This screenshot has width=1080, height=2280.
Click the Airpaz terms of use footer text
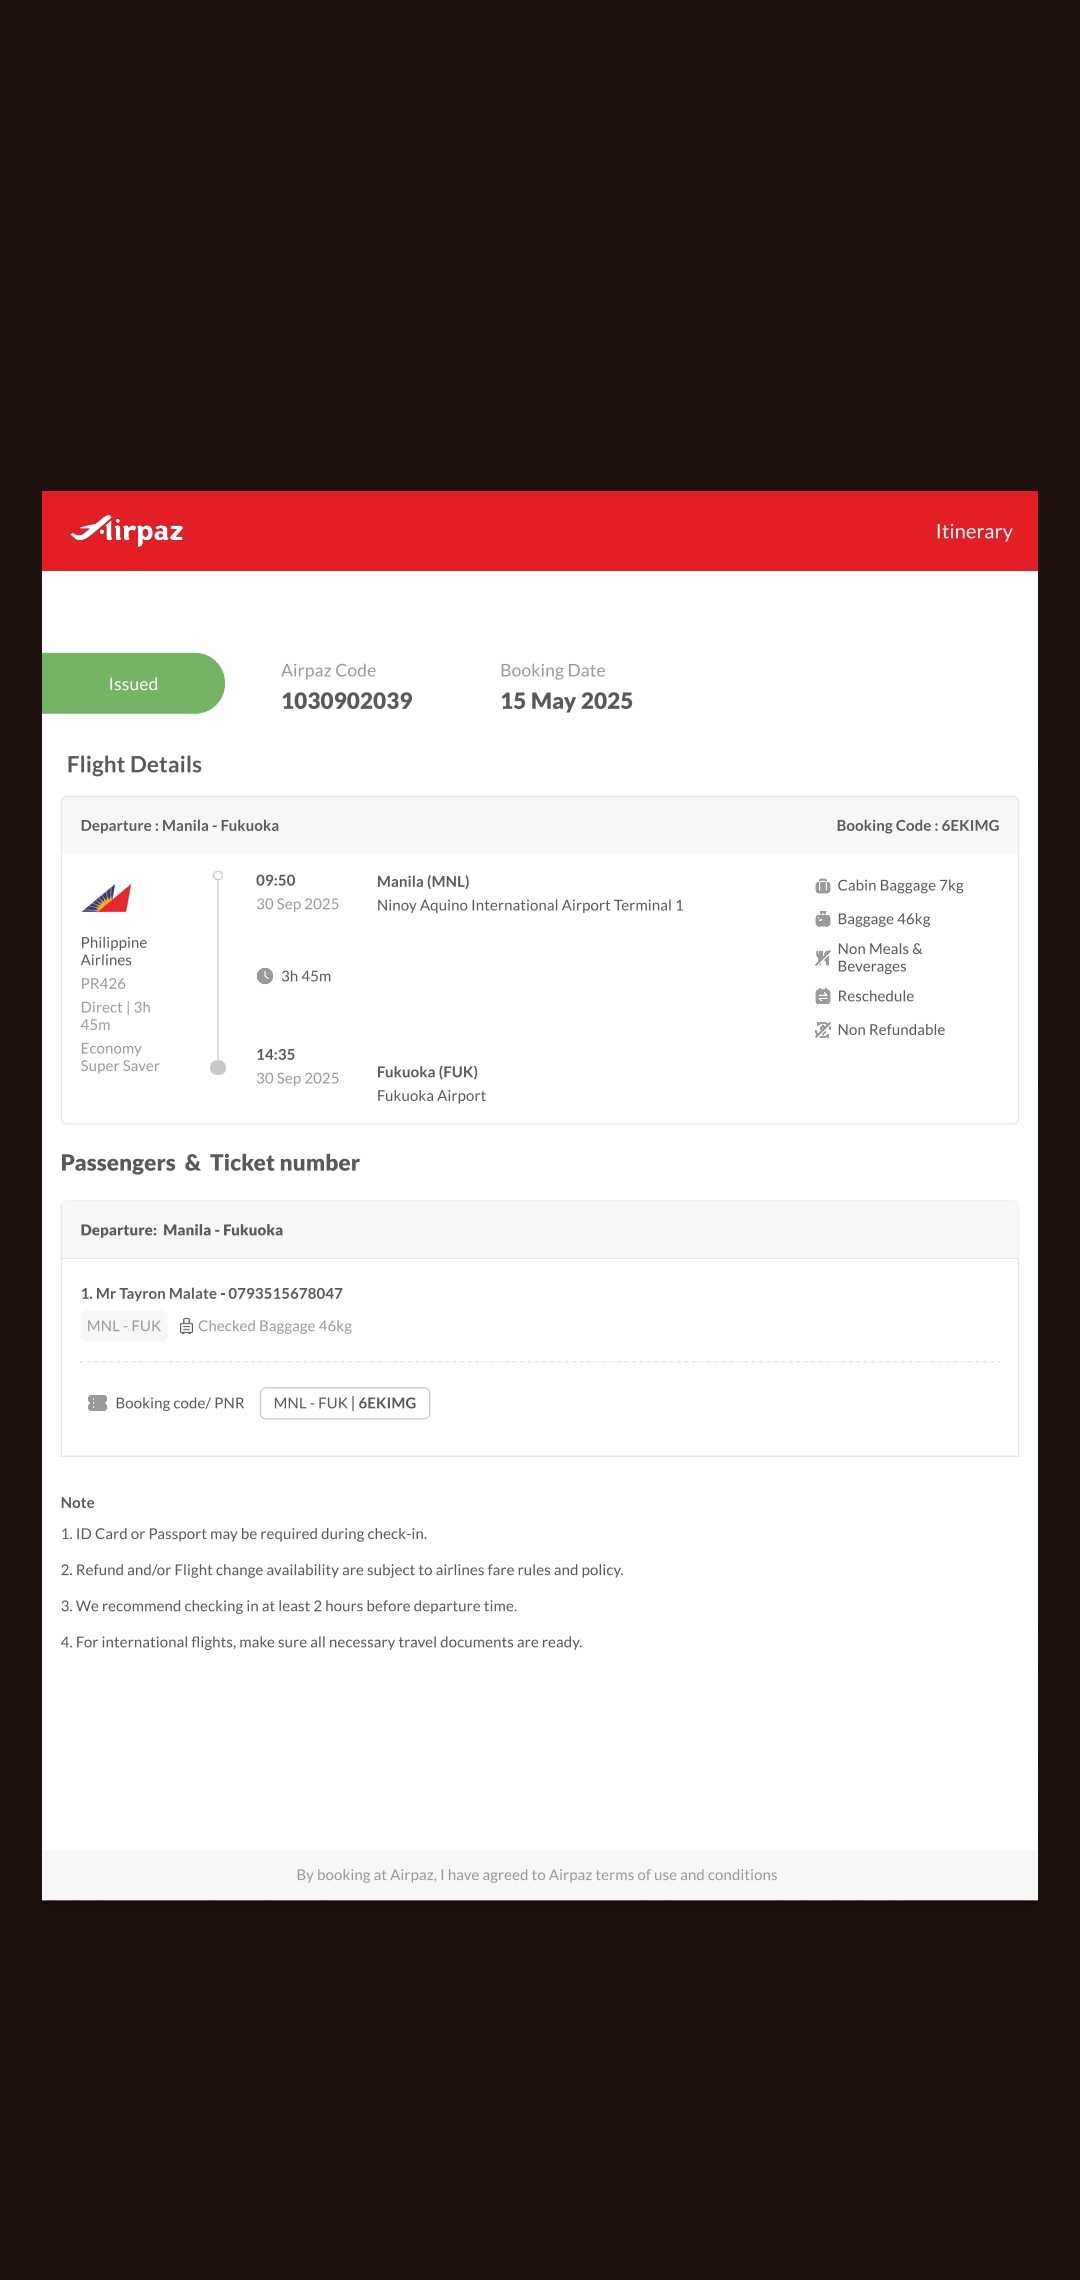click(537, 1875)
